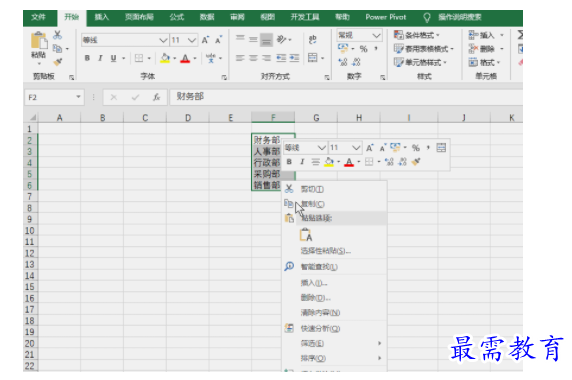Decrease decimal places in the ribbon number group
The image size is (572, 380).
coord(356,62)
